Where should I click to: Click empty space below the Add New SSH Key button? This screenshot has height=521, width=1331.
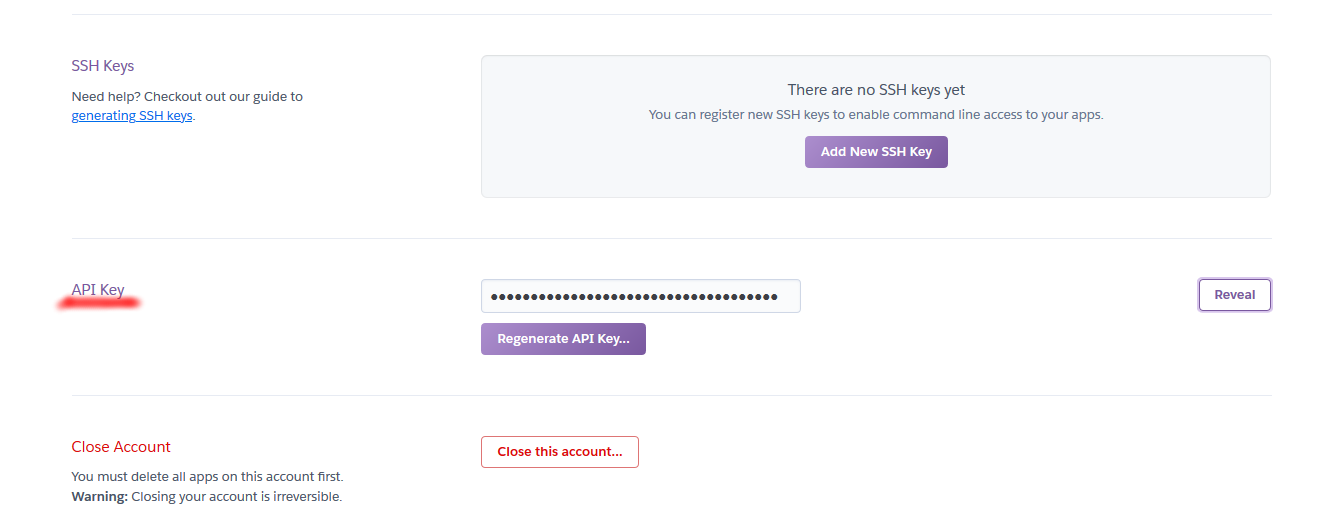[876, 182]
